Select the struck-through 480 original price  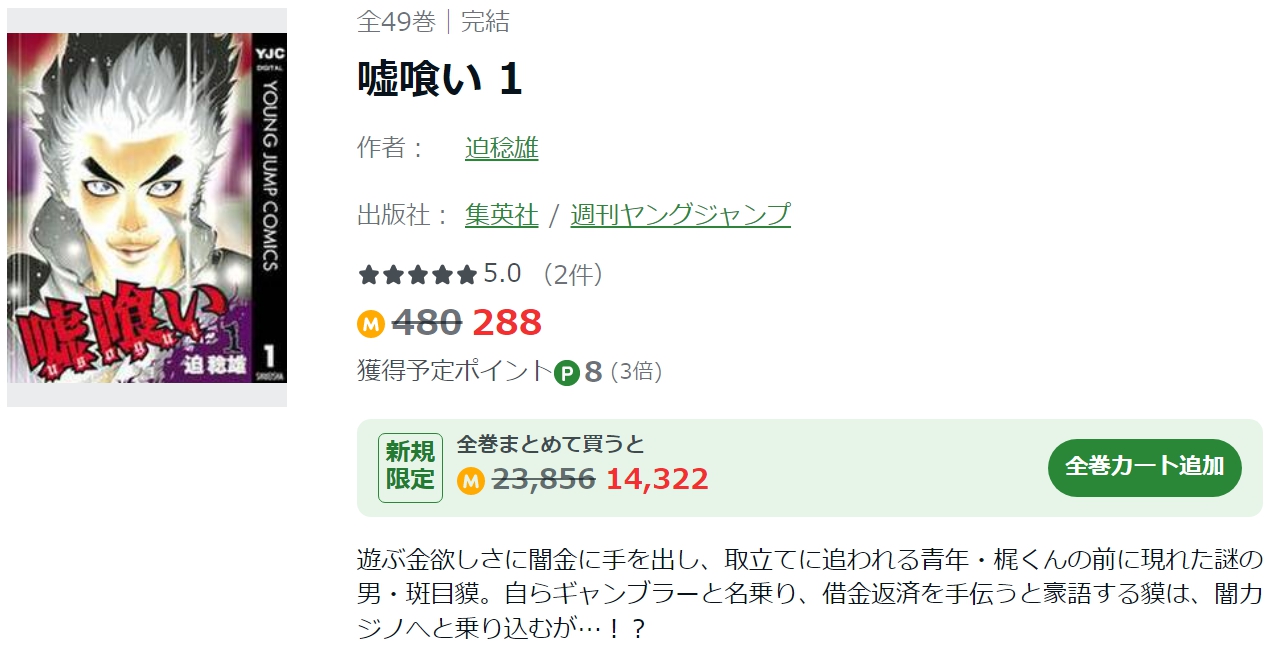point(427,322)
